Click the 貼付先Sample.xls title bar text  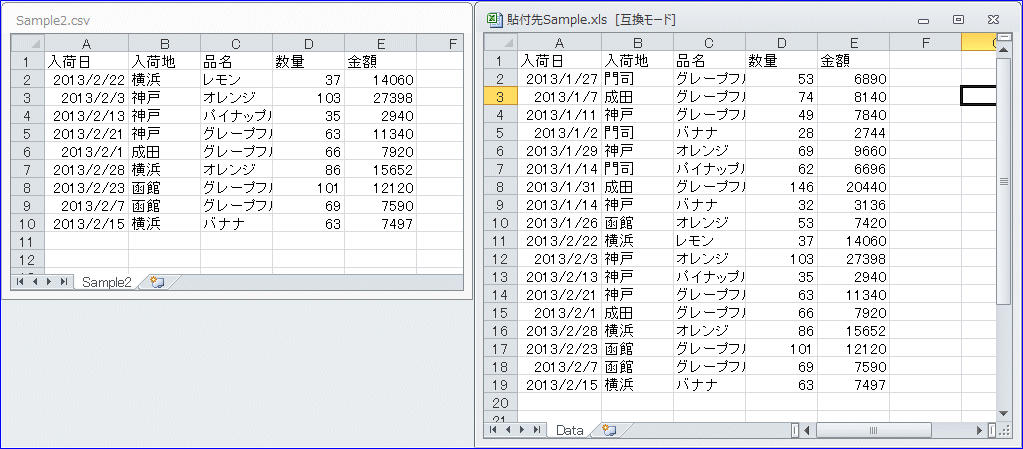(x=591, y=20)
